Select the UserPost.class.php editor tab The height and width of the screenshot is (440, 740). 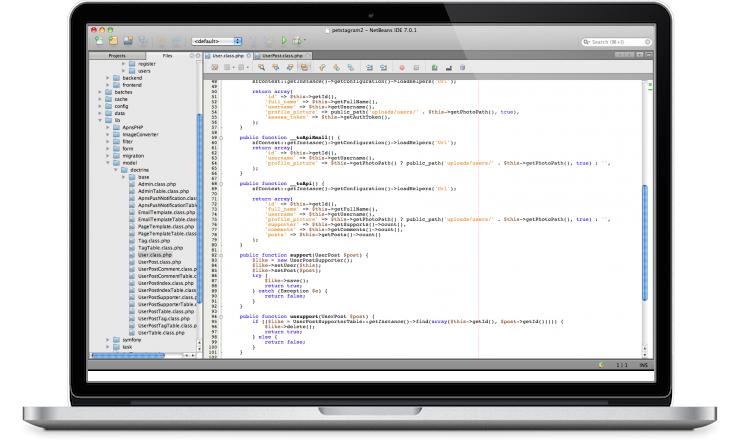point(282,56)
